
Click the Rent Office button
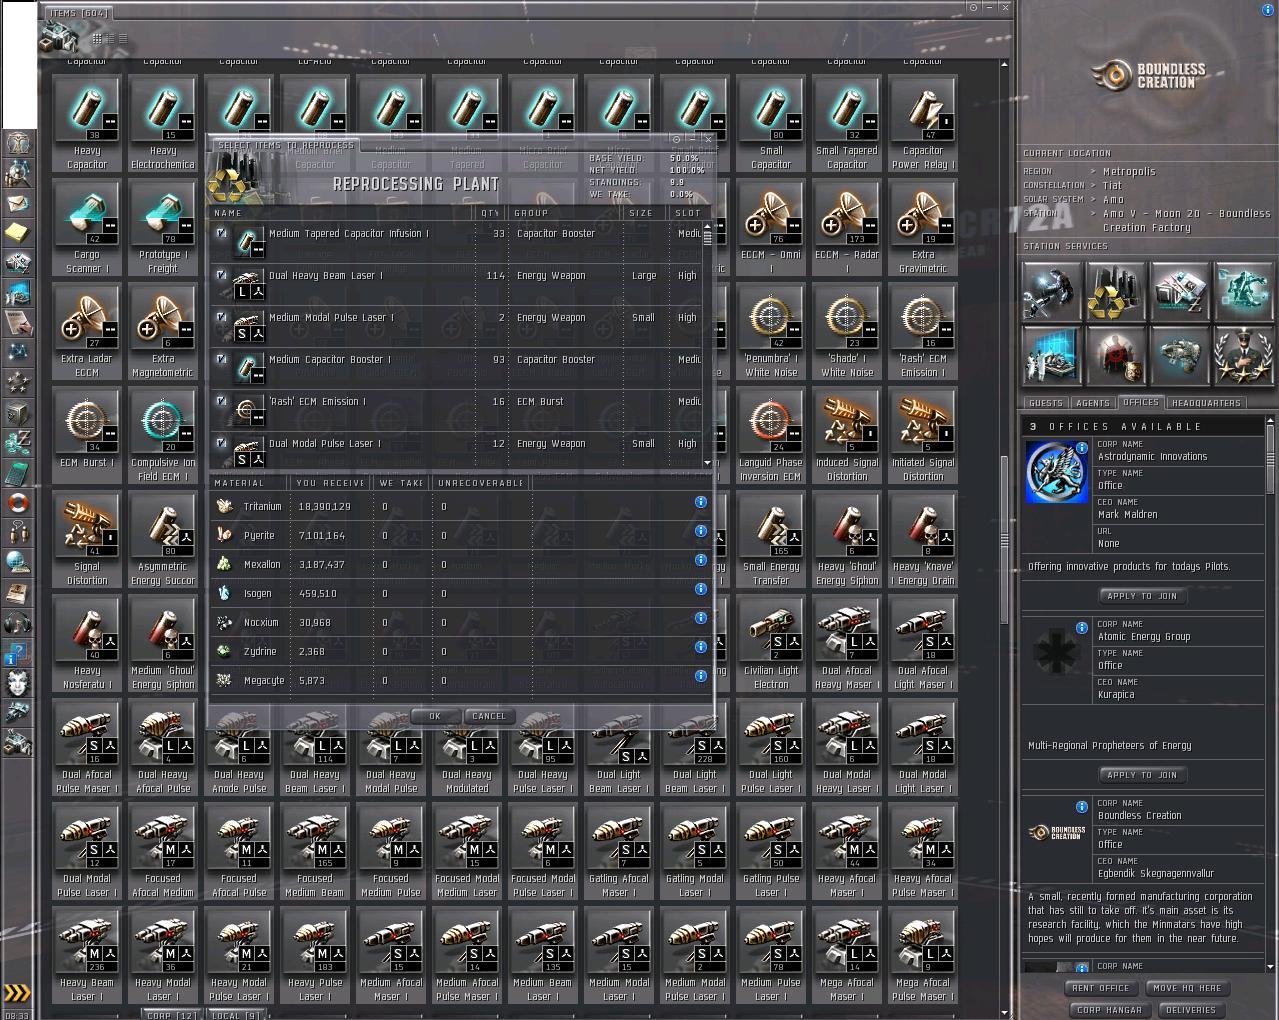[1101, 988]
